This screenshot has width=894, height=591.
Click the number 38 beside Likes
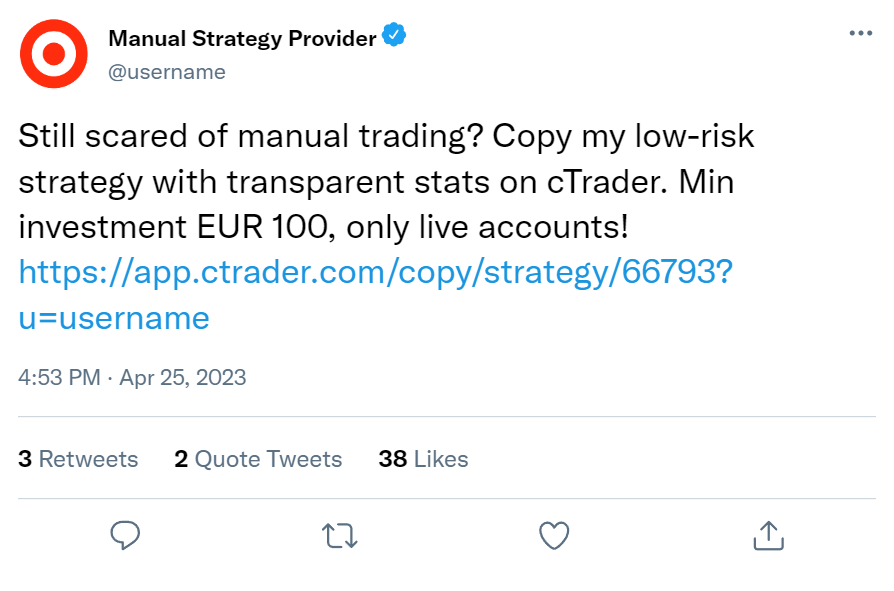393,459
